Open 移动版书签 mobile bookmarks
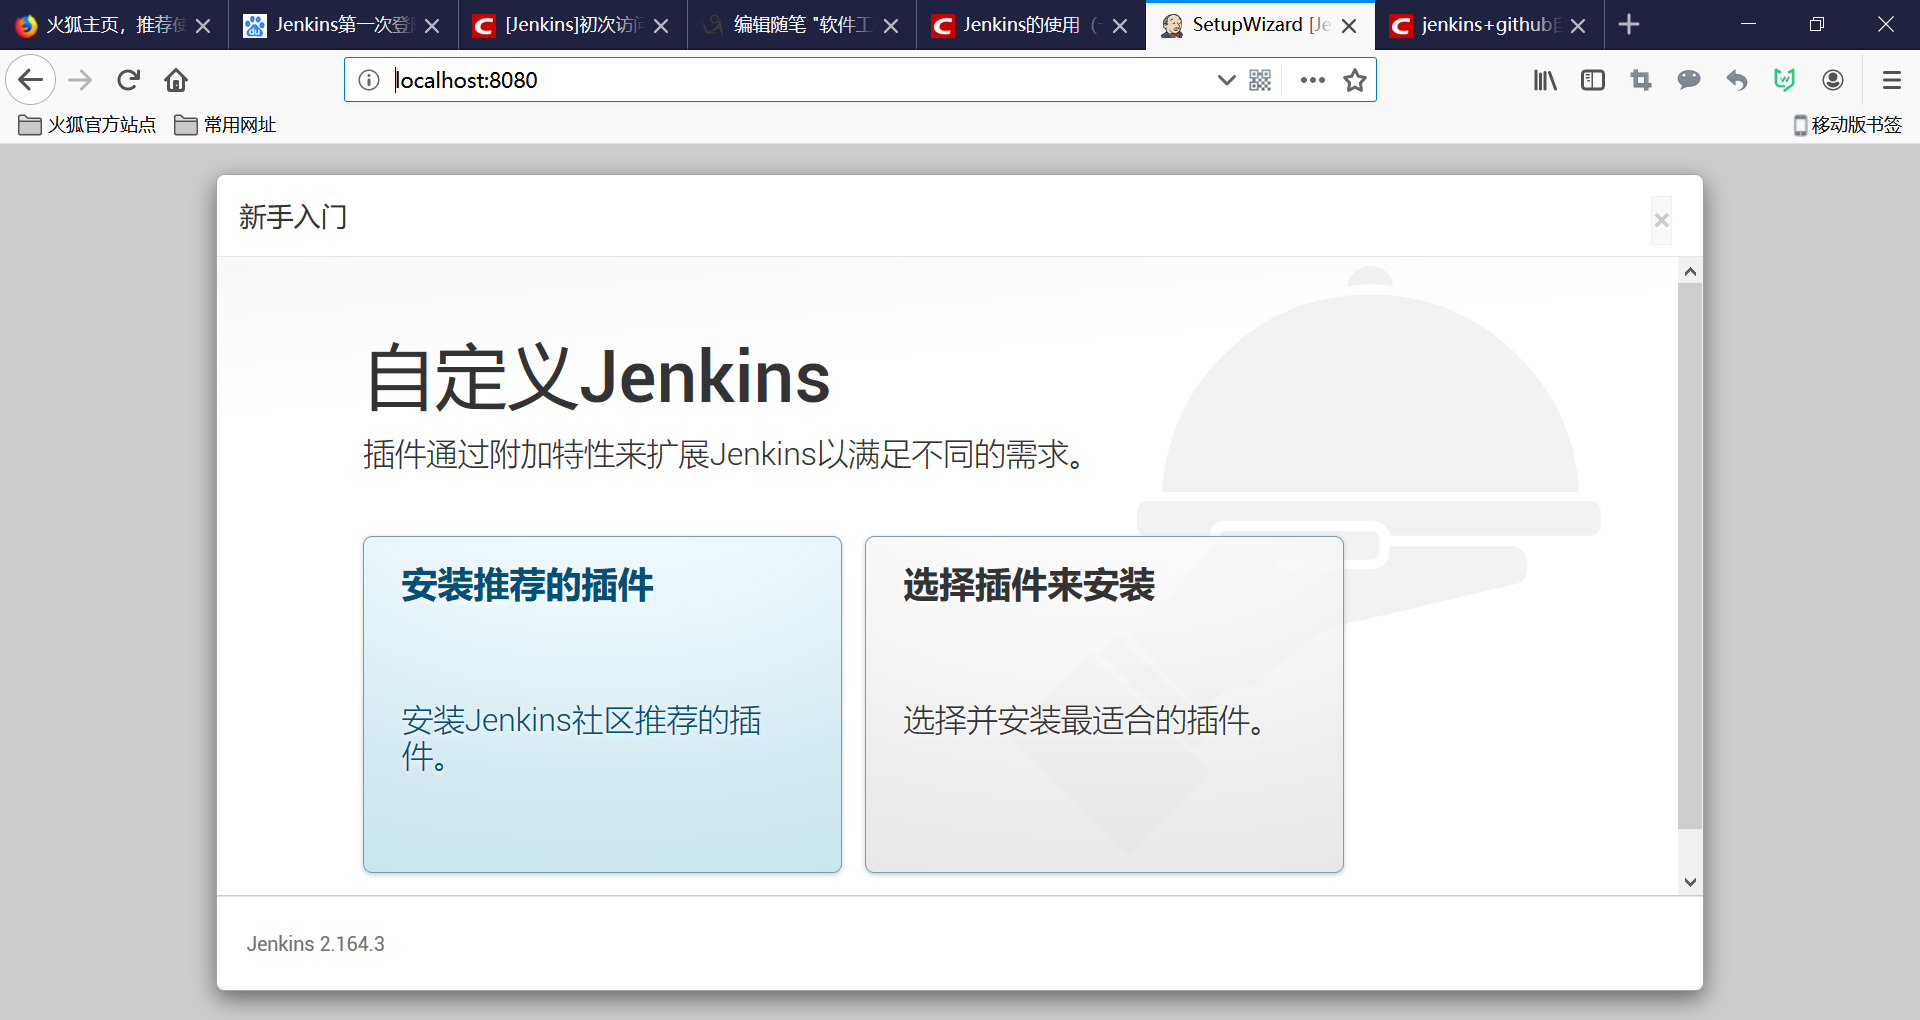The height and width of the screenshot is (1020, 1920). click(1847, 125)
